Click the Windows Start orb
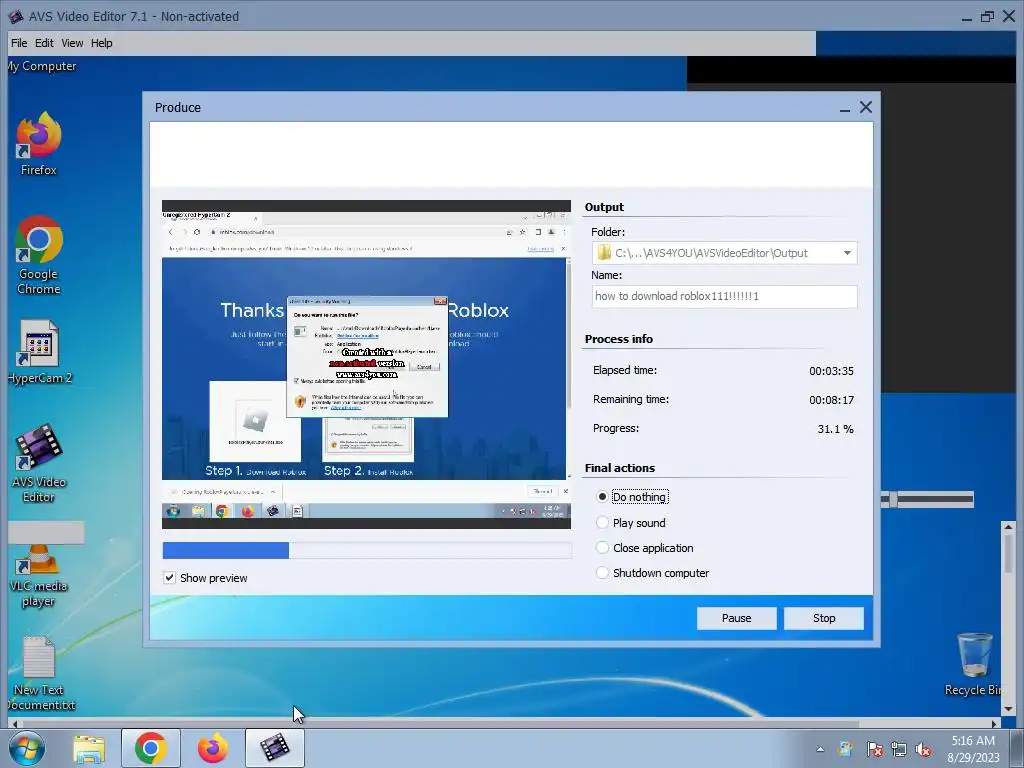The height and width of the screenshot is (768, 1024). [x=27, y=748]
